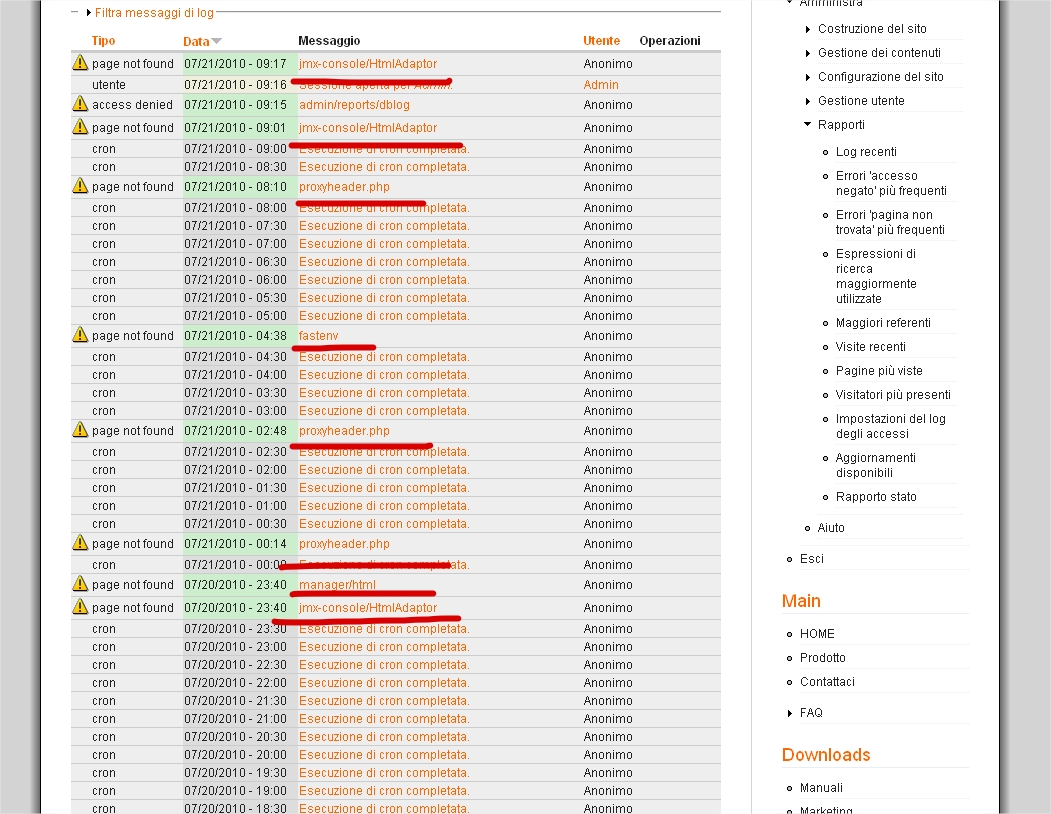
Task: Open jmx-console/HtmlAdaptor message from 07/20 23:40
Action: pyautogui.click(x=368, y=607)
